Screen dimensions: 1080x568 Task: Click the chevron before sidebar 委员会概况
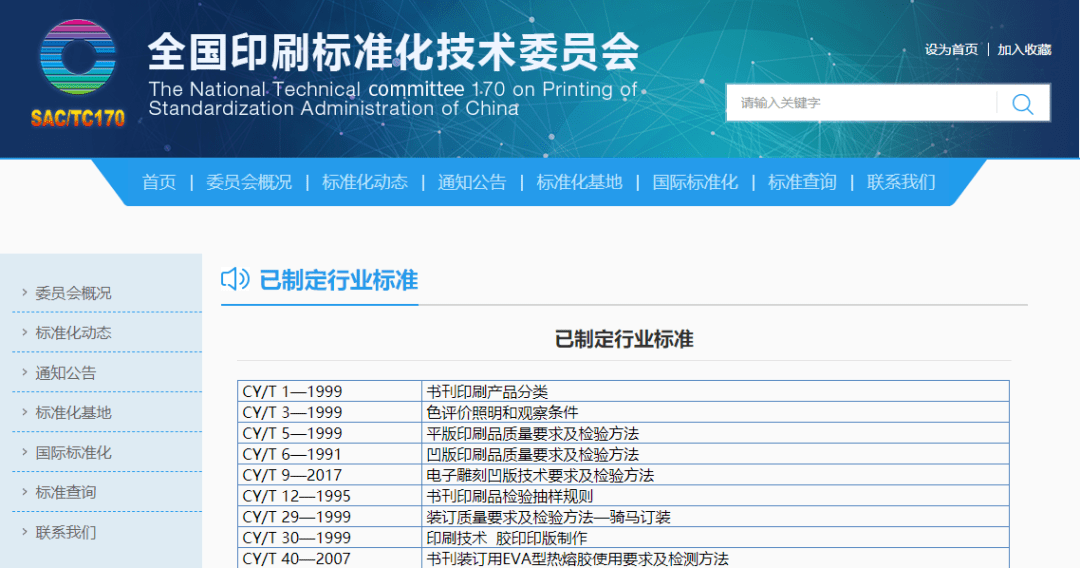click(x=24, y=293)
